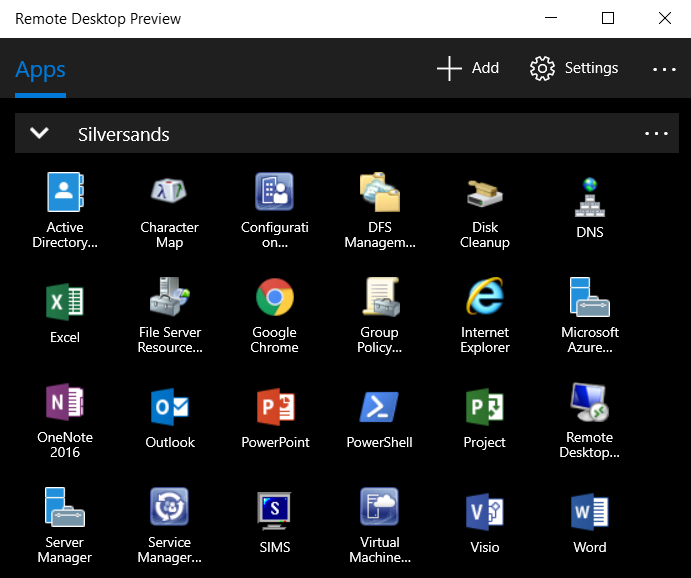Open PowerShell icon
The image size is (691, 578).
coord(379,407)
